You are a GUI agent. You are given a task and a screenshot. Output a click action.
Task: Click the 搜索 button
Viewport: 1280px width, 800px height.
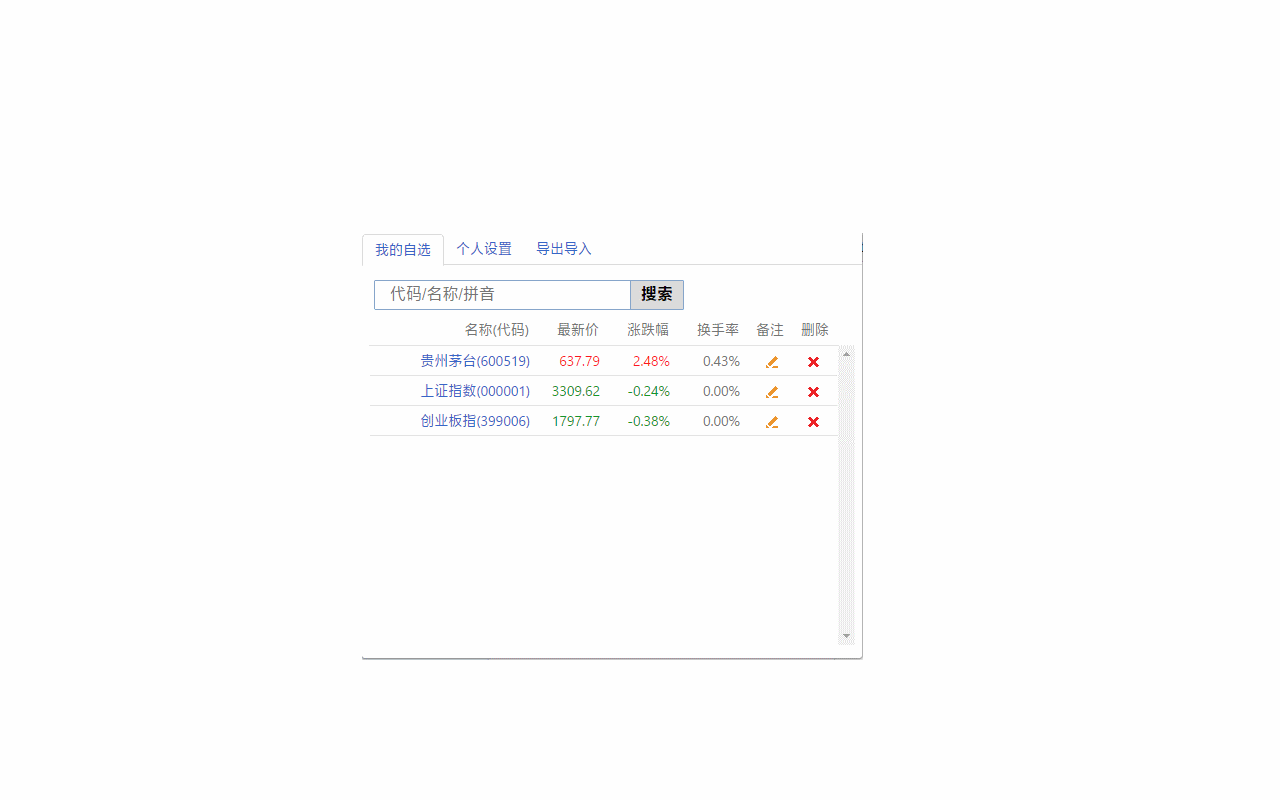coord(657,295)
